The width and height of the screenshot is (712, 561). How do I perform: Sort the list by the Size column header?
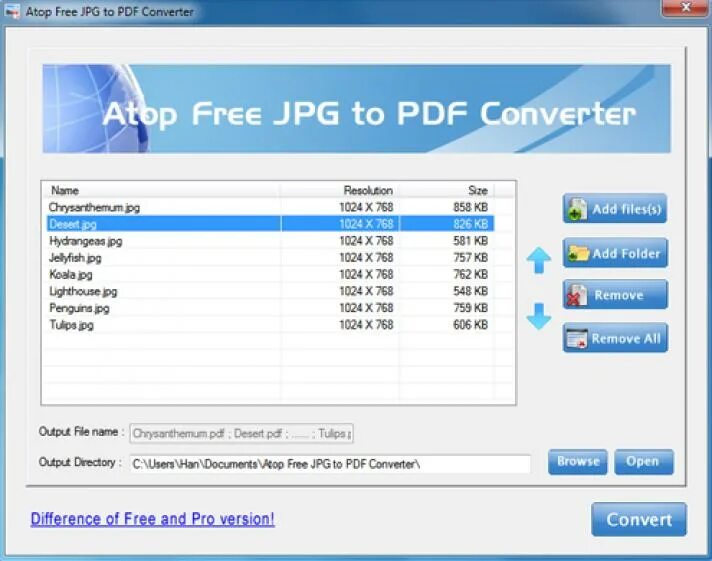(x=446, y=190)
